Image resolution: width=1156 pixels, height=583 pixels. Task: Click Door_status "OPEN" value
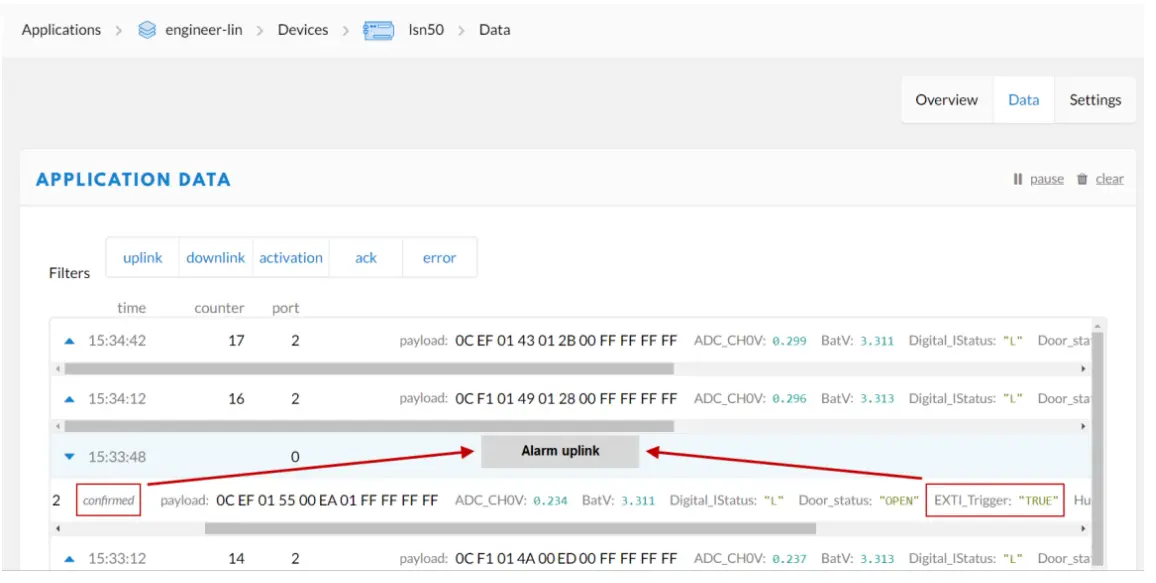[x=899, y=500]
